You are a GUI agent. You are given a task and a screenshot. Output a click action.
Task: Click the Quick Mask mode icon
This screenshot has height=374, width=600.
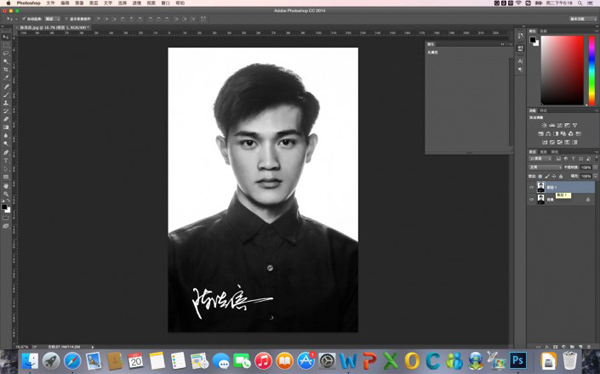[x=6, y=218]
